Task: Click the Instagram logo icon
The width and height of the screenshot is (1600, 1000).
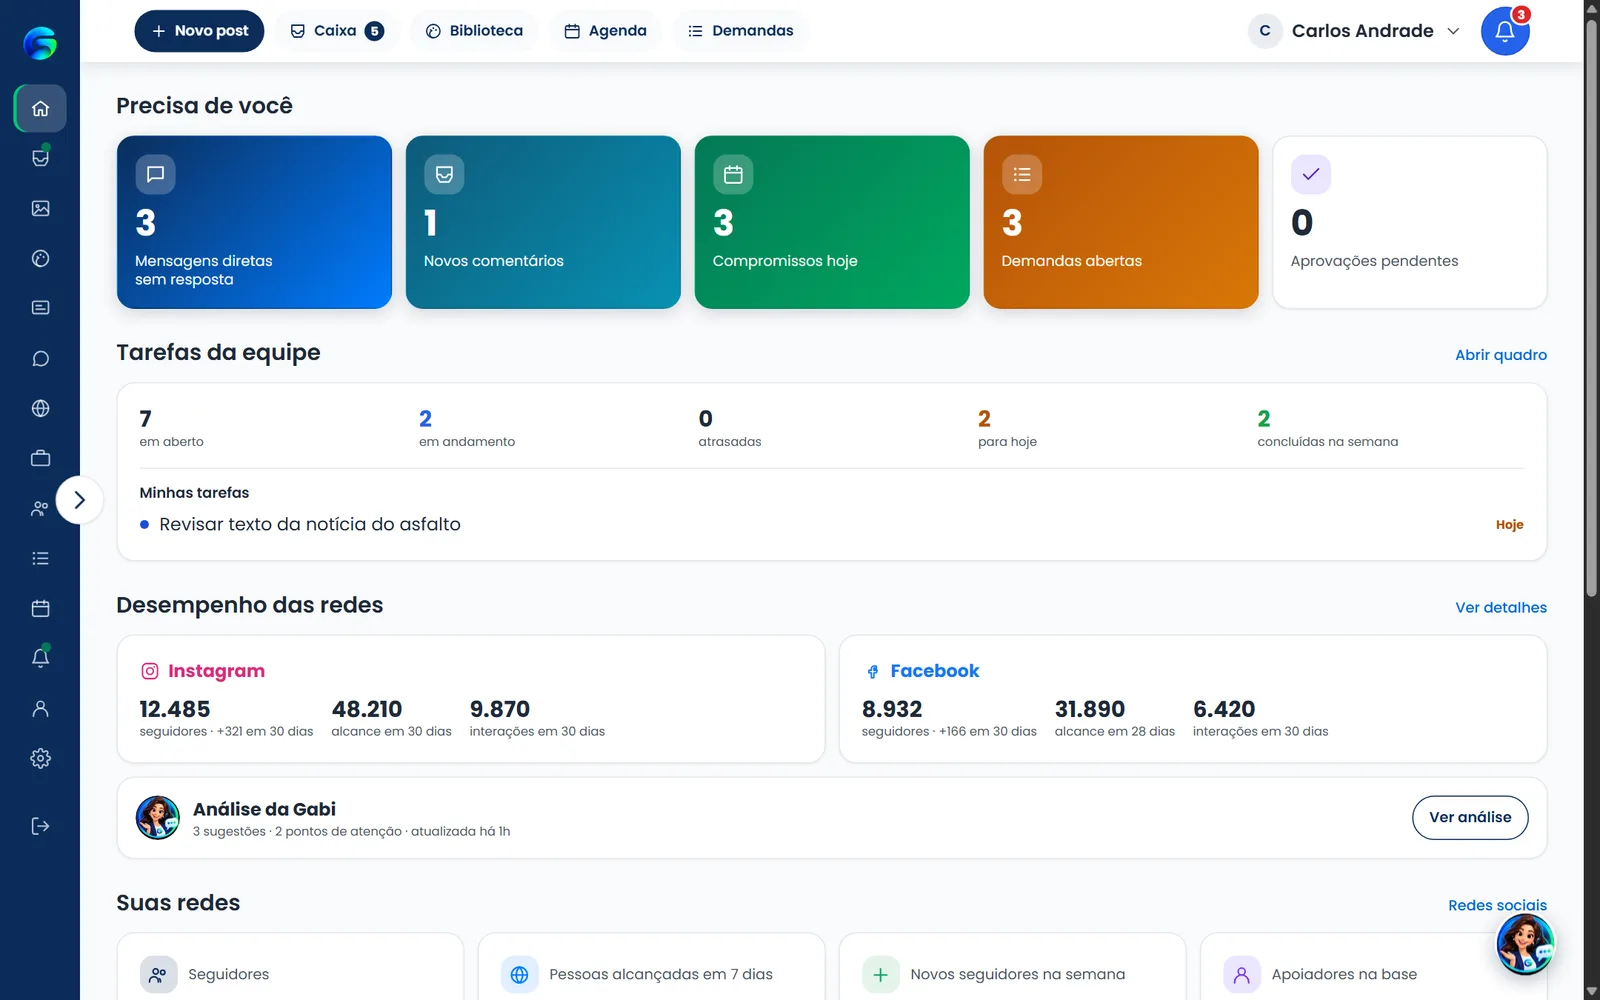Action: coord(150,671)
